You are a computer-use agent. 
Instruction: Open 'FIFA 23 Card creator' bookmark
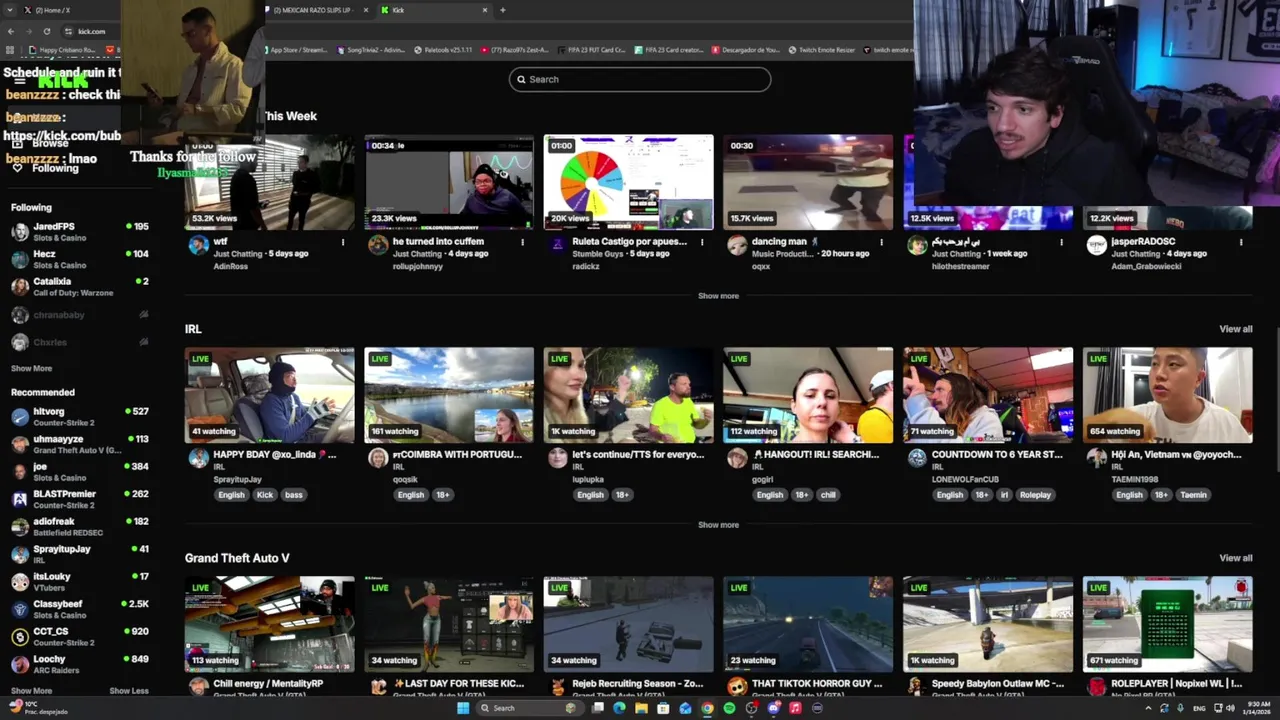click(x=671, y=49)
